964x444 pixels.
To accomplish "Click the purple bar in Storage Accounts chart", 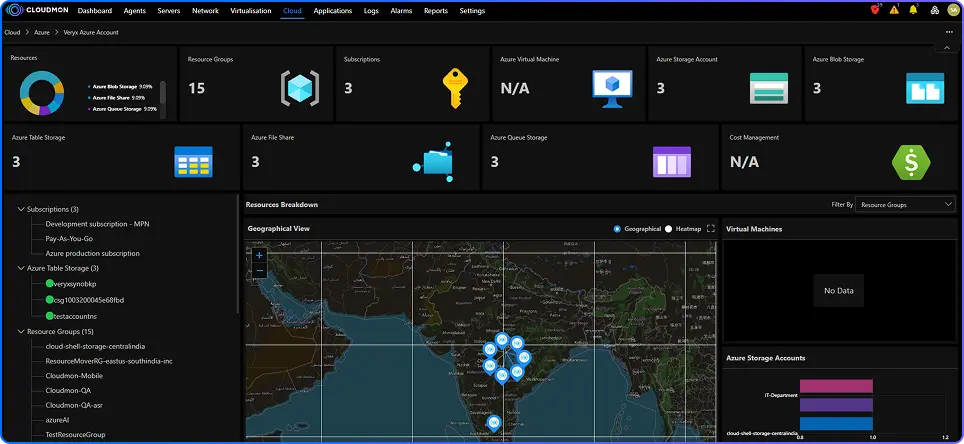I will pyautogui.click(x=836, y=405).
